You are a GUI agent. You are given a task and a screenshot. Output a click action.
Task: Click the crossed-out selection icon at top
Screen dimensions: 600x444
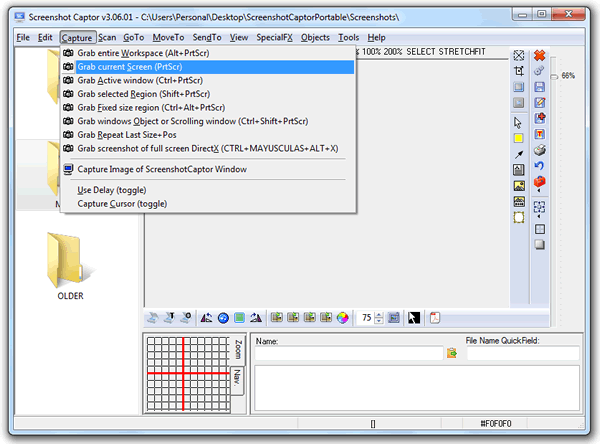click(x=519, y=56)
